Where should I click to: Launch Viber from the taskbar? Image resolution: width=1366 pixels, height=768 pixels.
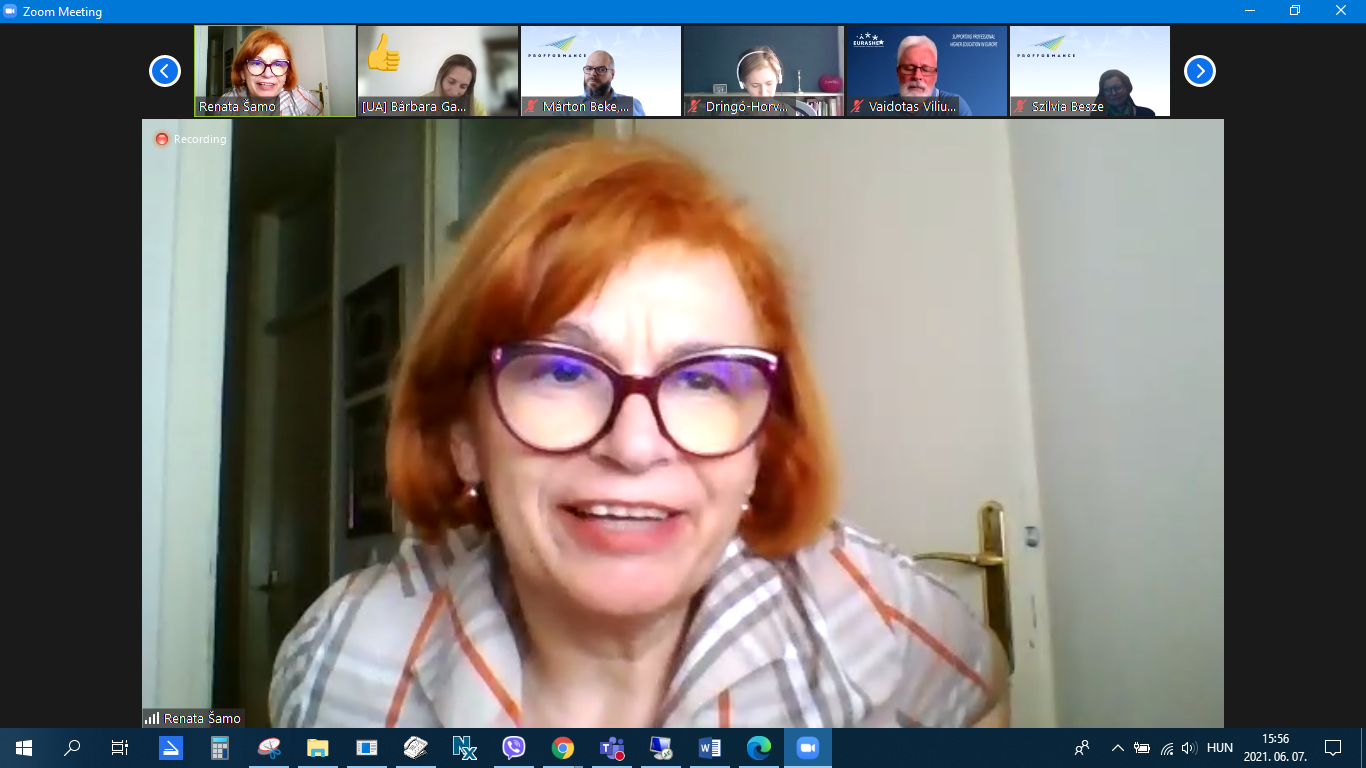(513, 748)
